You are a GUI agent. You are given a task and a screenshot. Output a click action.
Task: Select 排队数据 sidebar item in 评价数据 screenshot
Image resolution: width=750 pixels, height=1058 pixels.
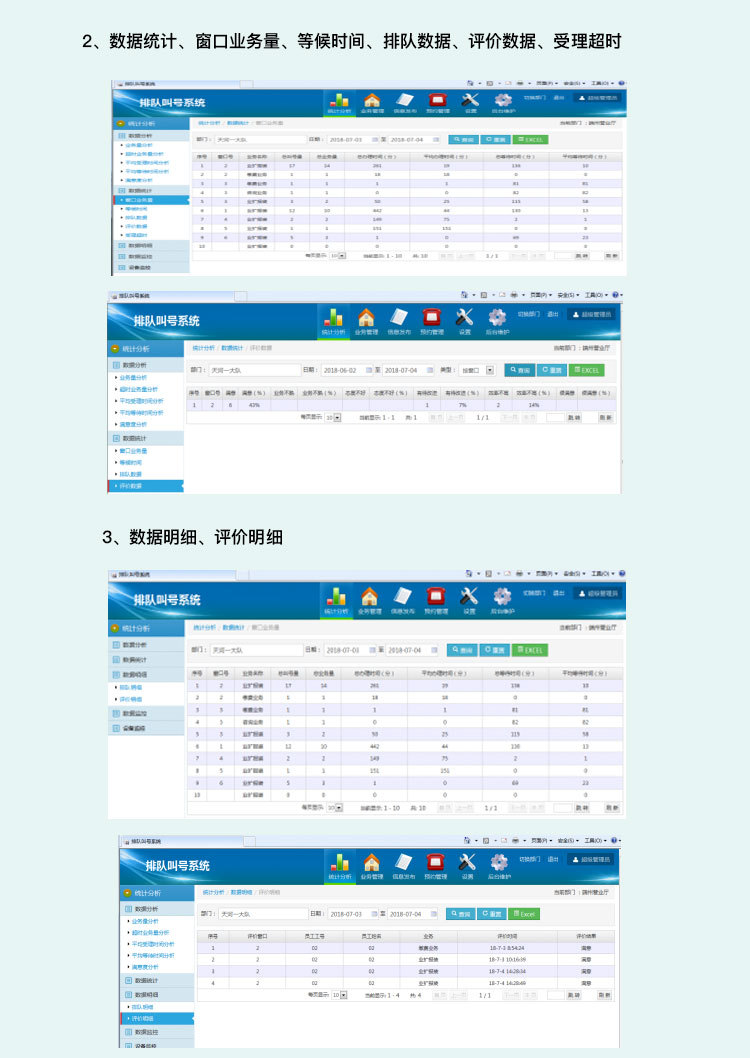(x=132, y=474)
